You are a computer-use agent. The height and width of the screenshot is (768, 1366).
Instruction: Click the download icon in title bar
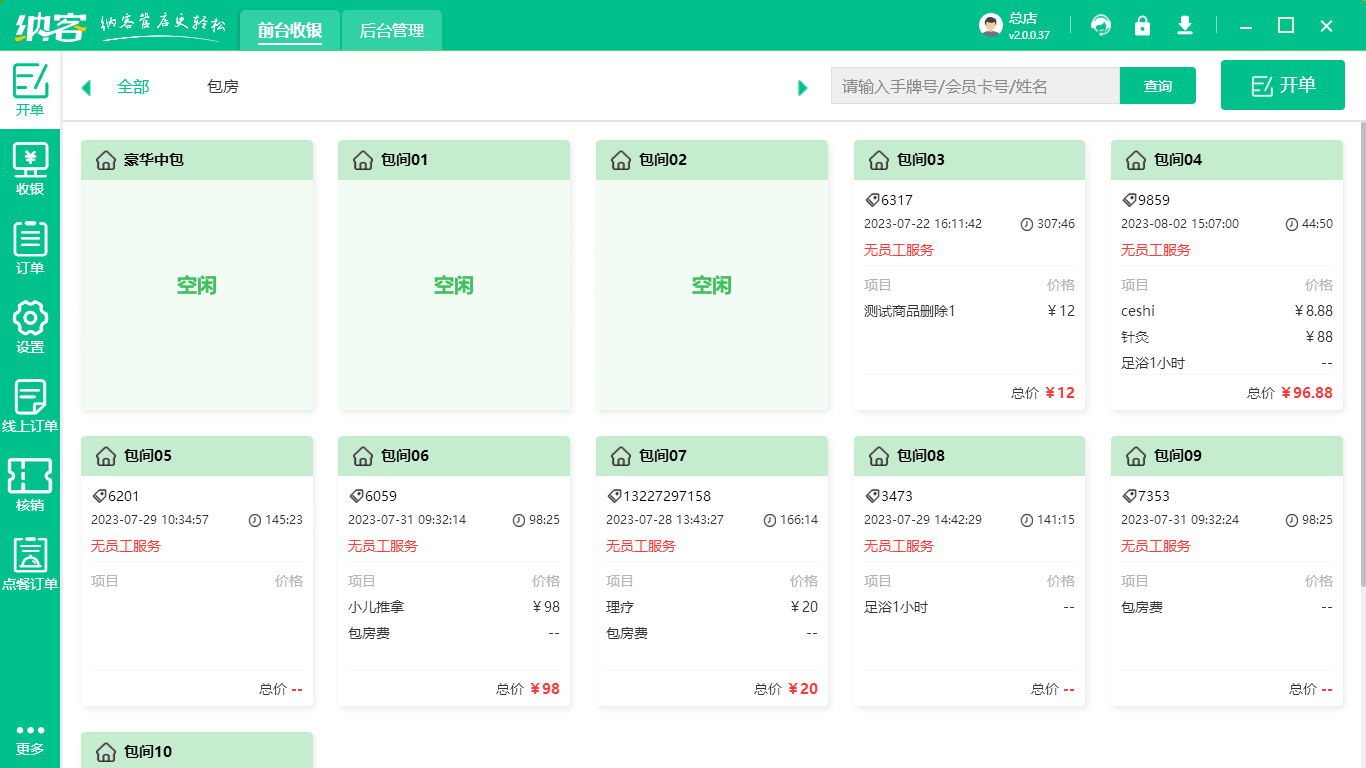[x=1185, y=26]
